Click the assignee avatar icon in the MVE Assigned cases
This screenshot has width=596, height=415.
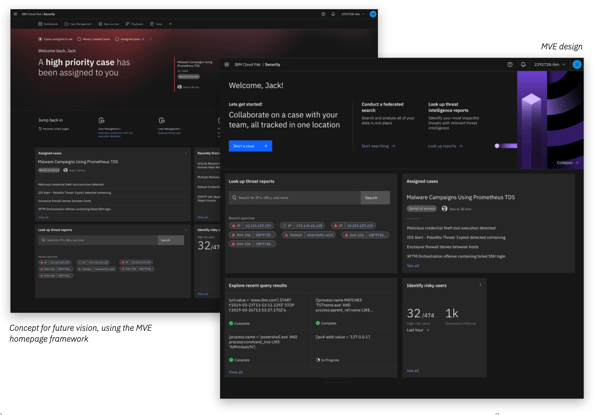[x=444, y=209]
